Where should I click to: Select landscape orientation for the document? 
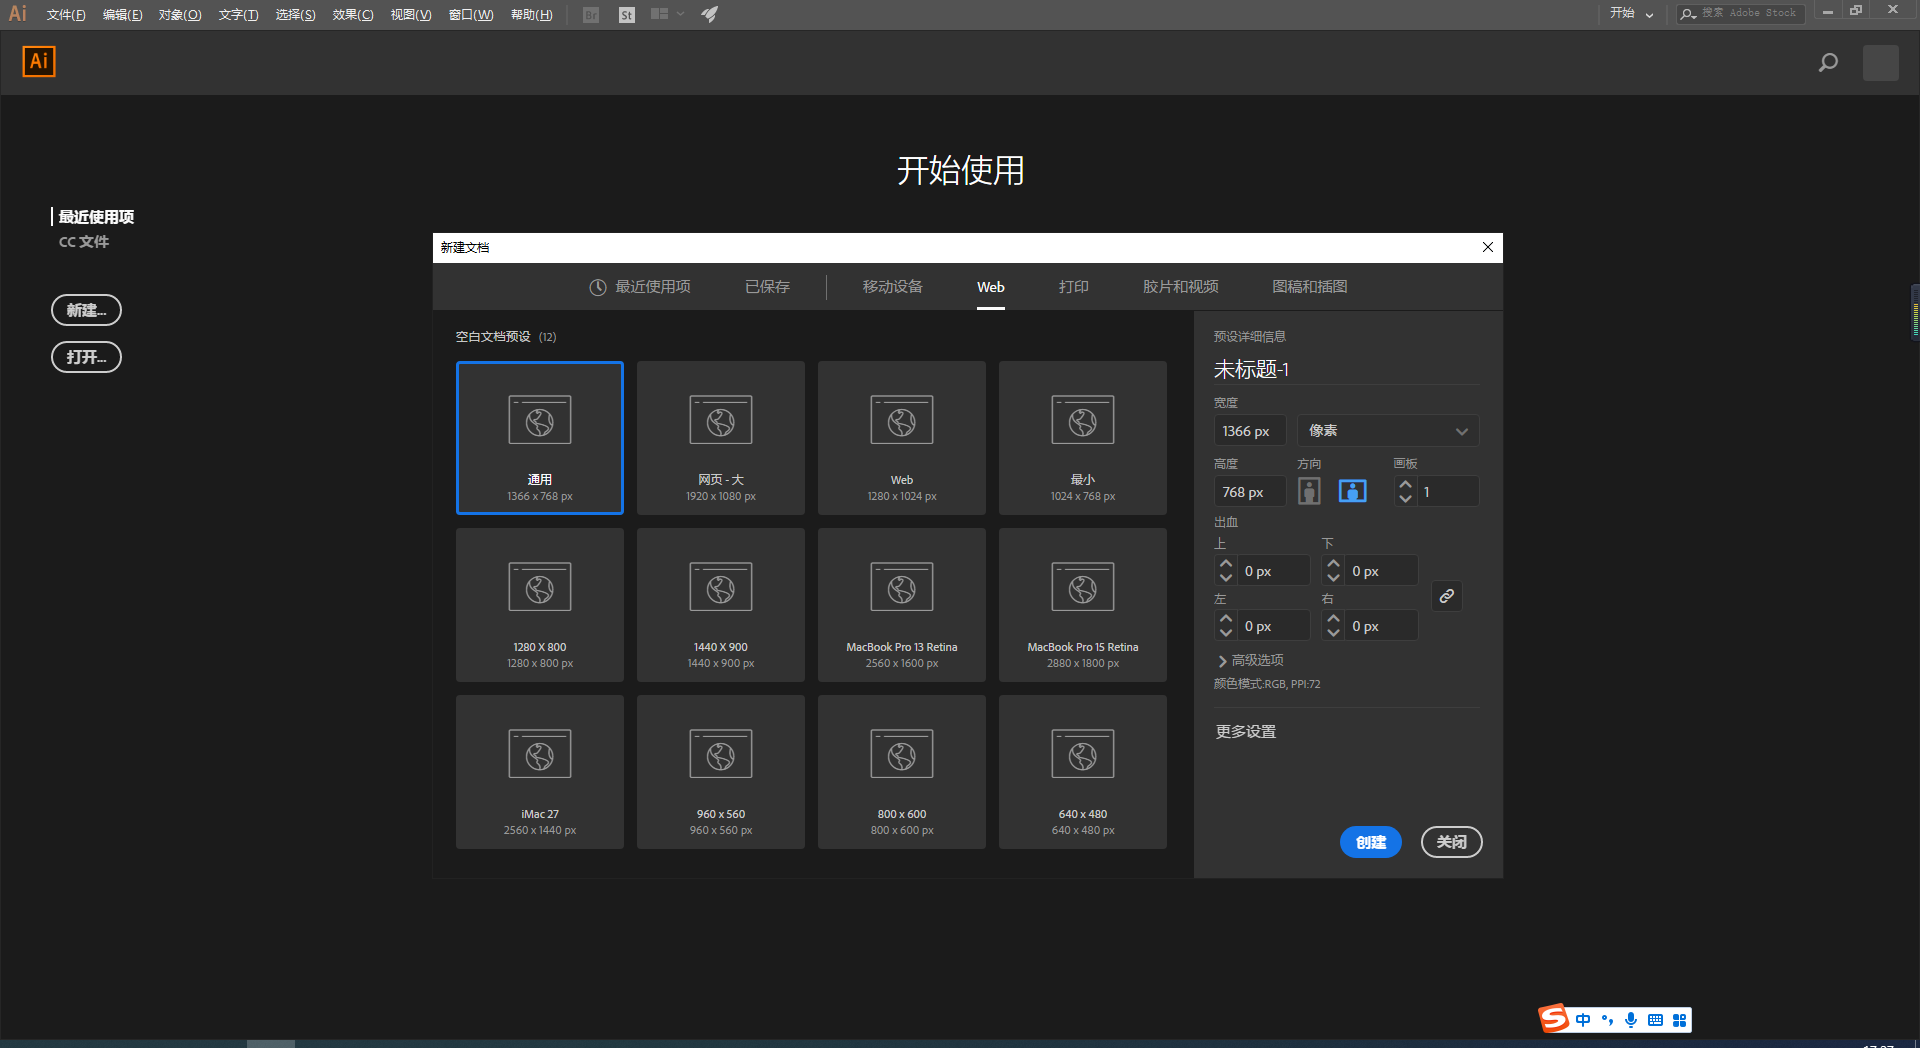[1352, 490]
